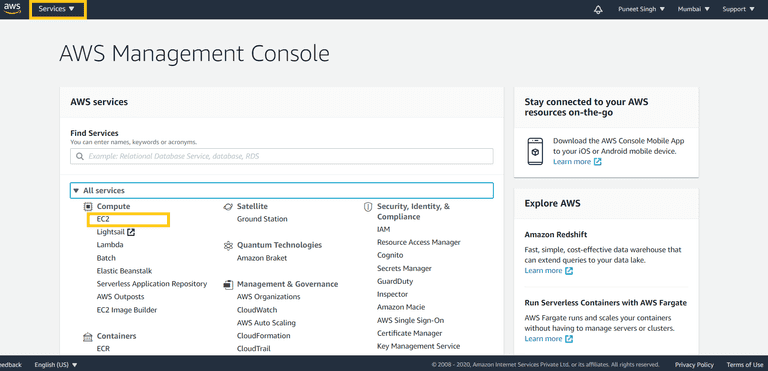Viewport: 768px width, 371px height.
Task: Click the Containers category icon
Action: tap(88, 336)
